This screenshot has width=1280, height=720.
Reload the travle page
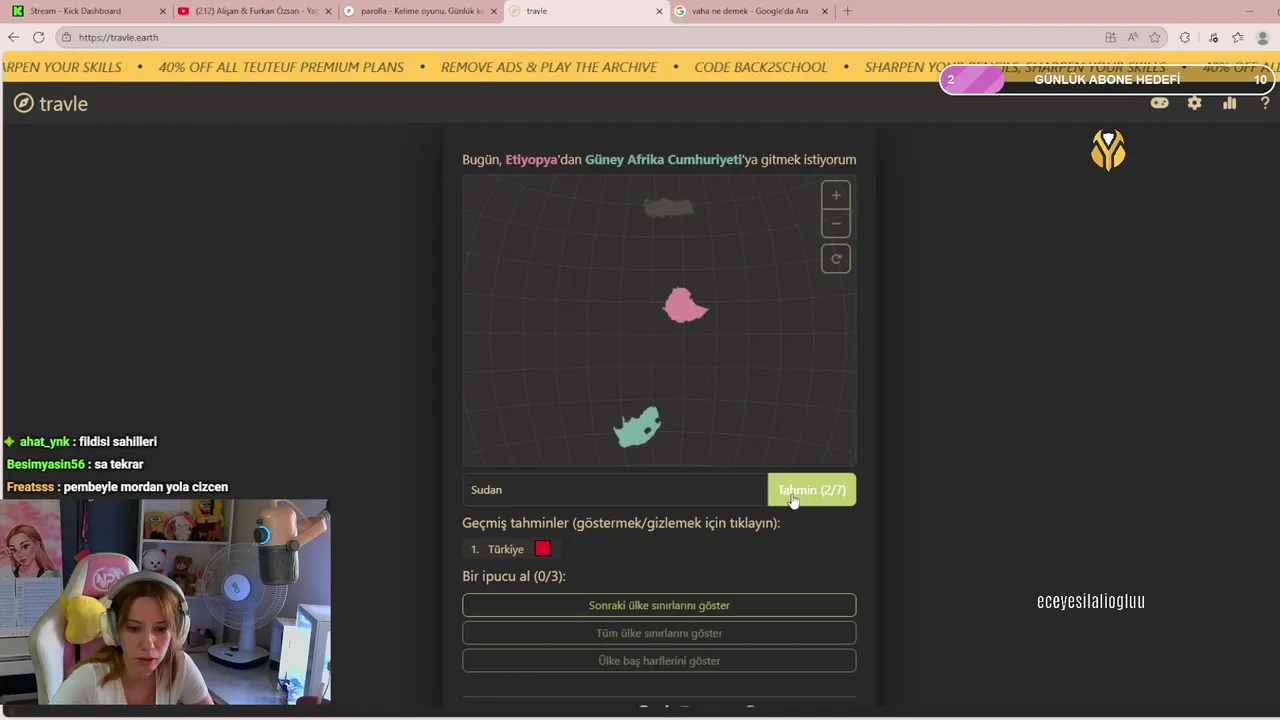(38, 37)
